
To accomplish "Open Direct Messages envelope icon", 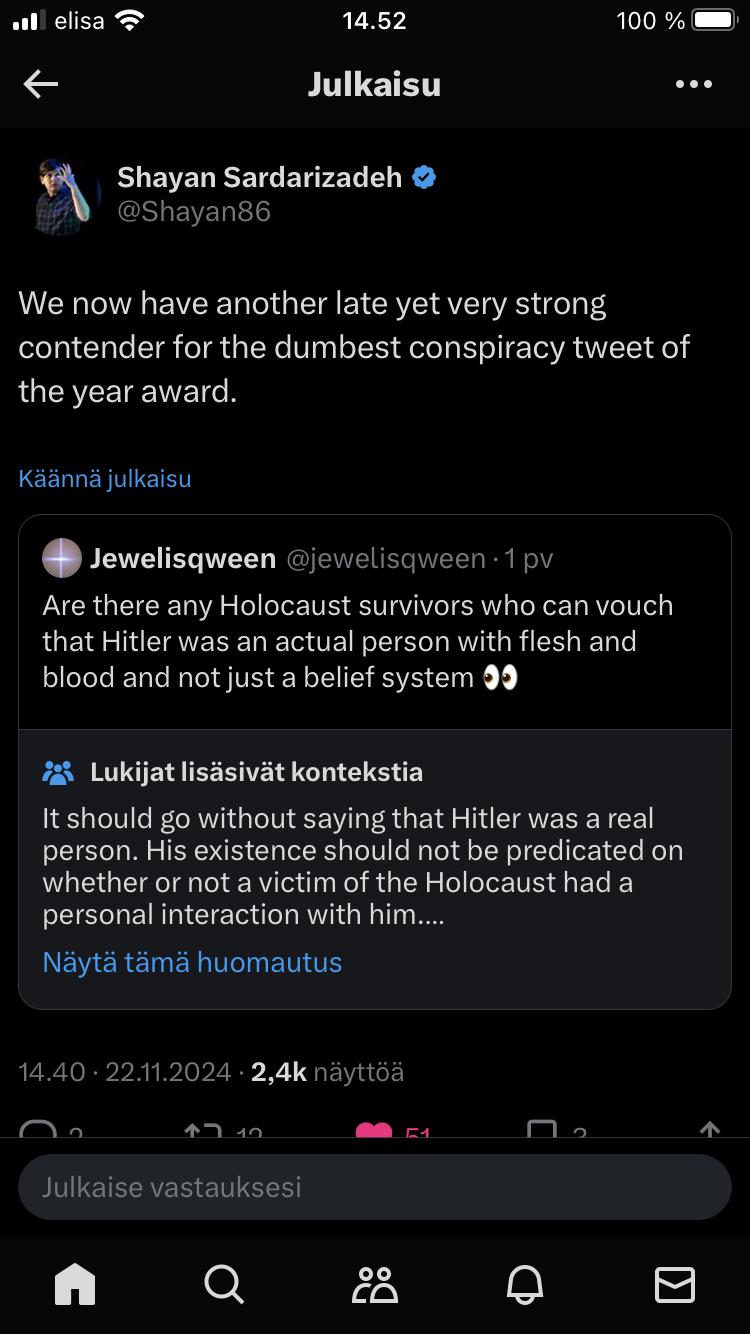I will [675, 1284].
